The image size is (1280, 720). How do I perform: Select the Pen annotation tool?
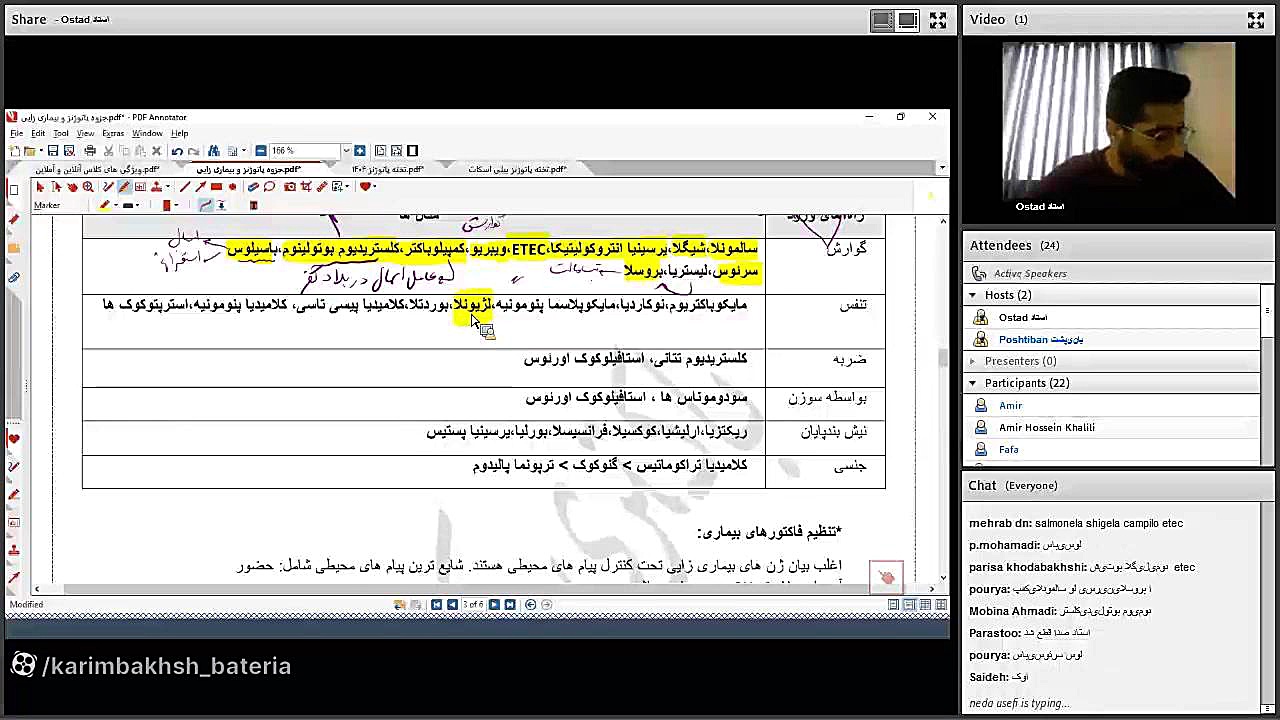tap(106, 188)
